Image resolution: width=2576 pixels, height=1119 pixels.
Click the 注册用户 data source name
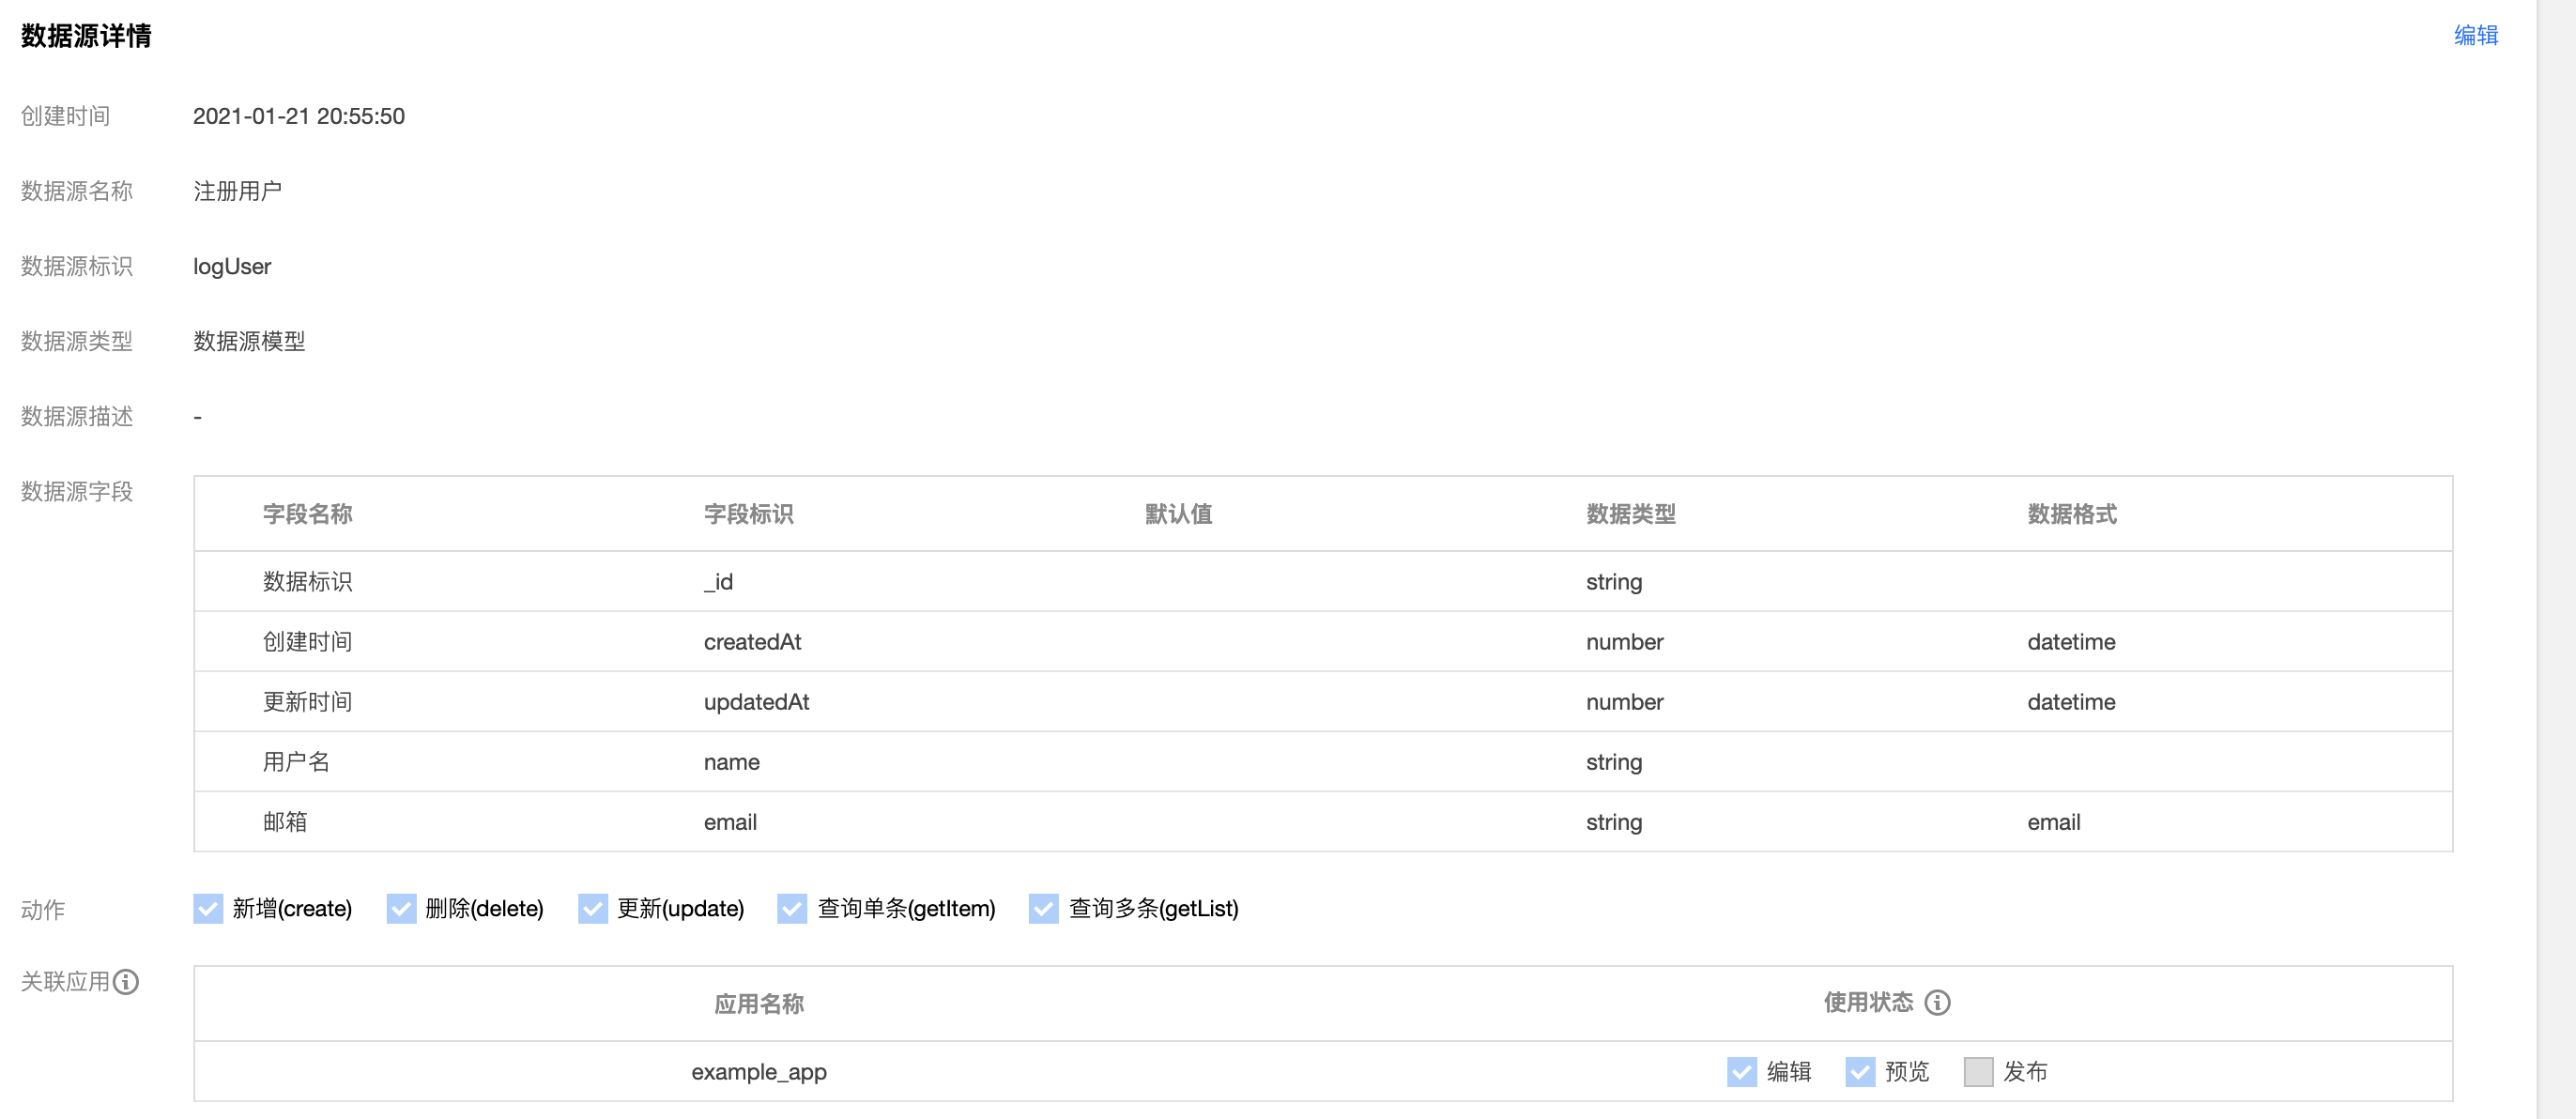(237, 191)
